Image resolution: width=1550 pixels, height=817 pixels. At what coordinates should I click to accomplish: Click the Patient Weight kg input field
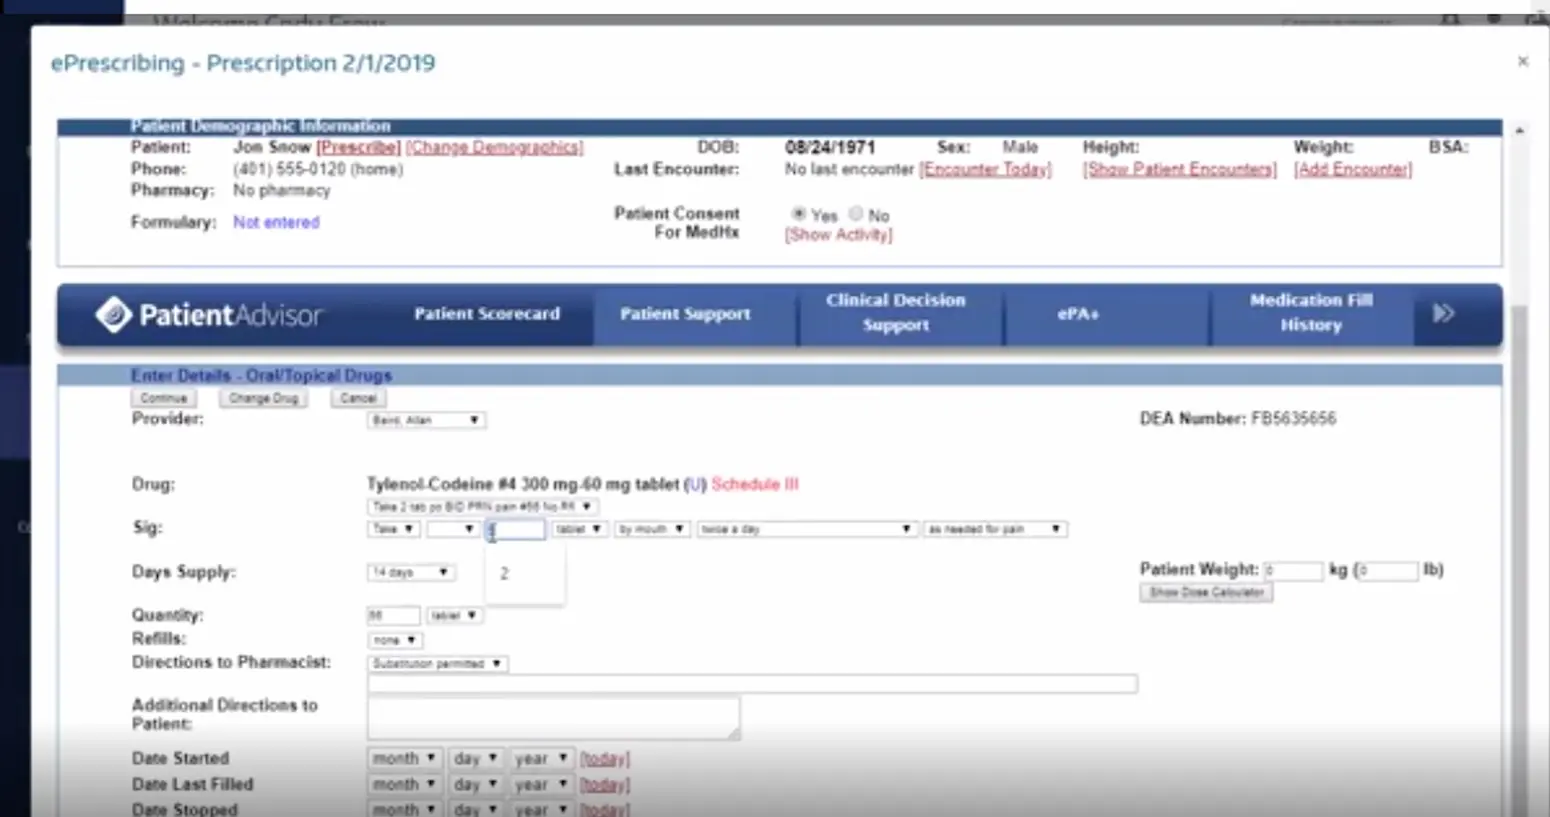1293,569
